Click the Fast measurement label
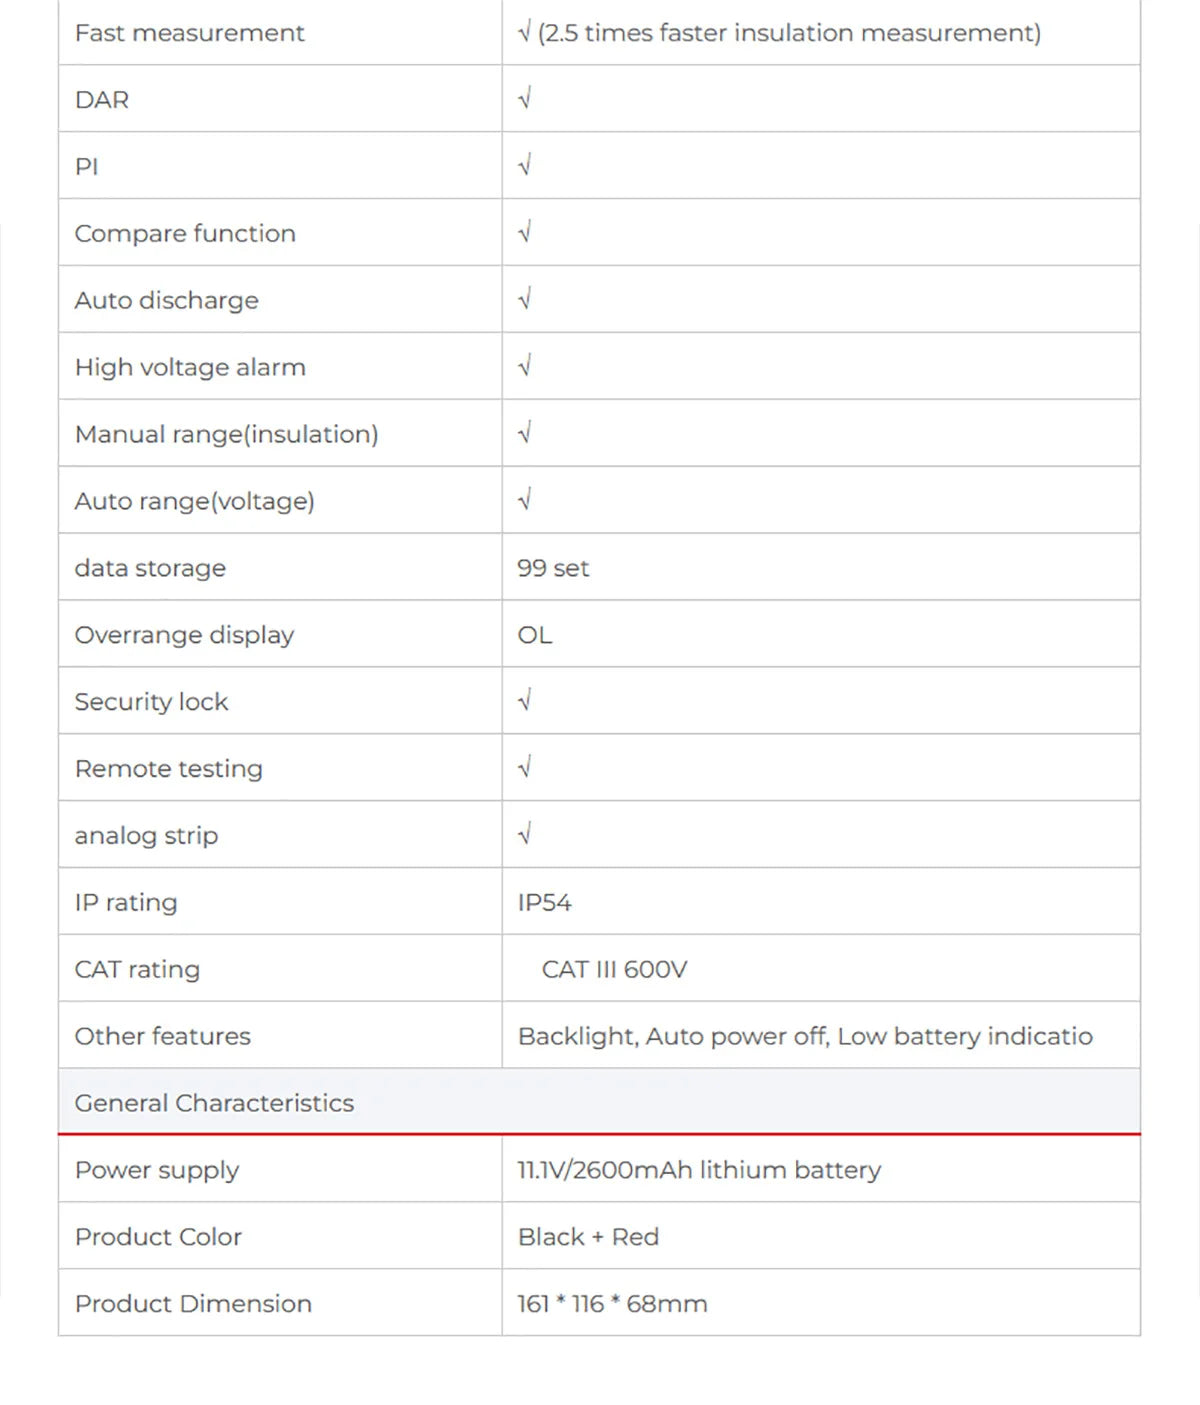1200x1405 pixels. pos(189,33)
